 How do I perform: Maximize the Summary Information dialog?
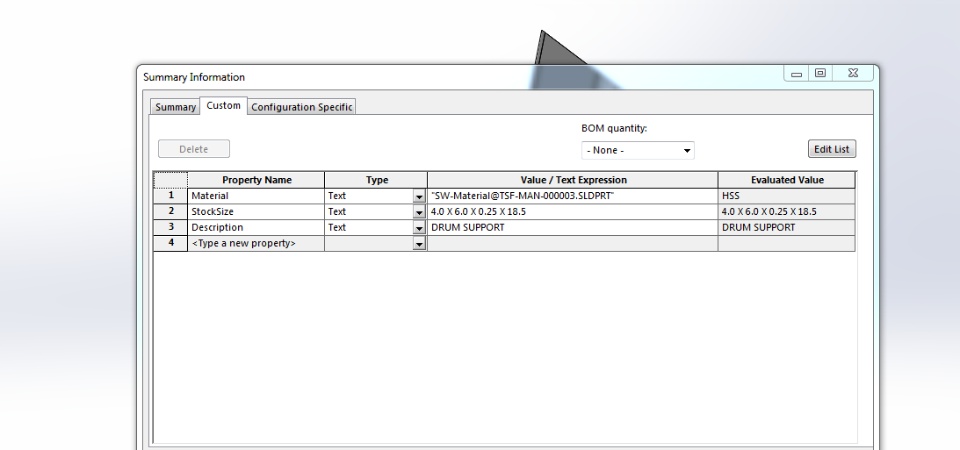pos(820,73)
